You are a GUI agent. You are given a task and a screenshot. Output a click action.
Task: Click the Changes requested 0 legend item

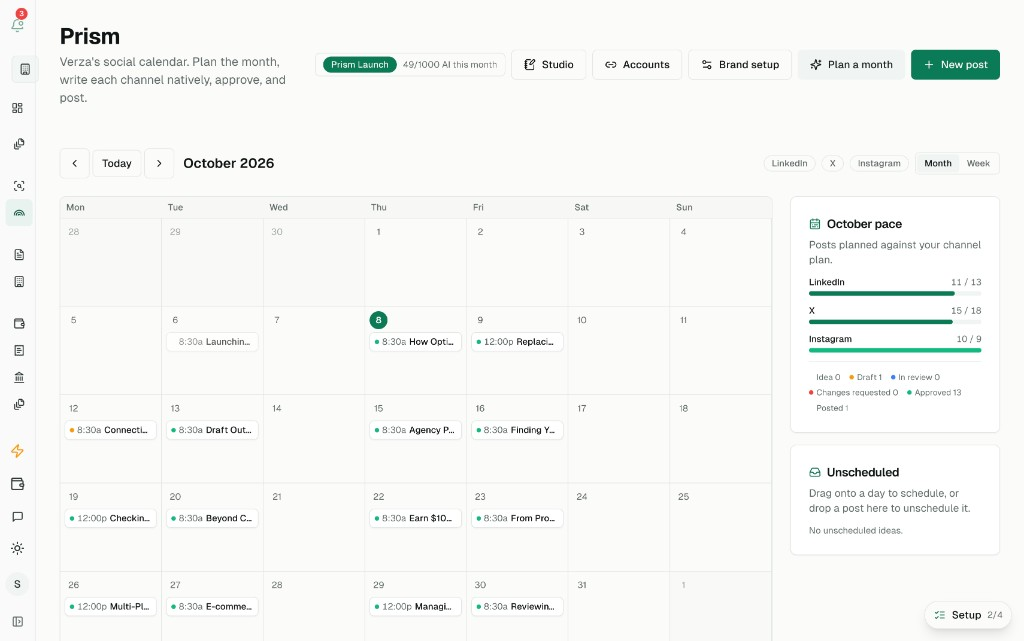[854, 392]
